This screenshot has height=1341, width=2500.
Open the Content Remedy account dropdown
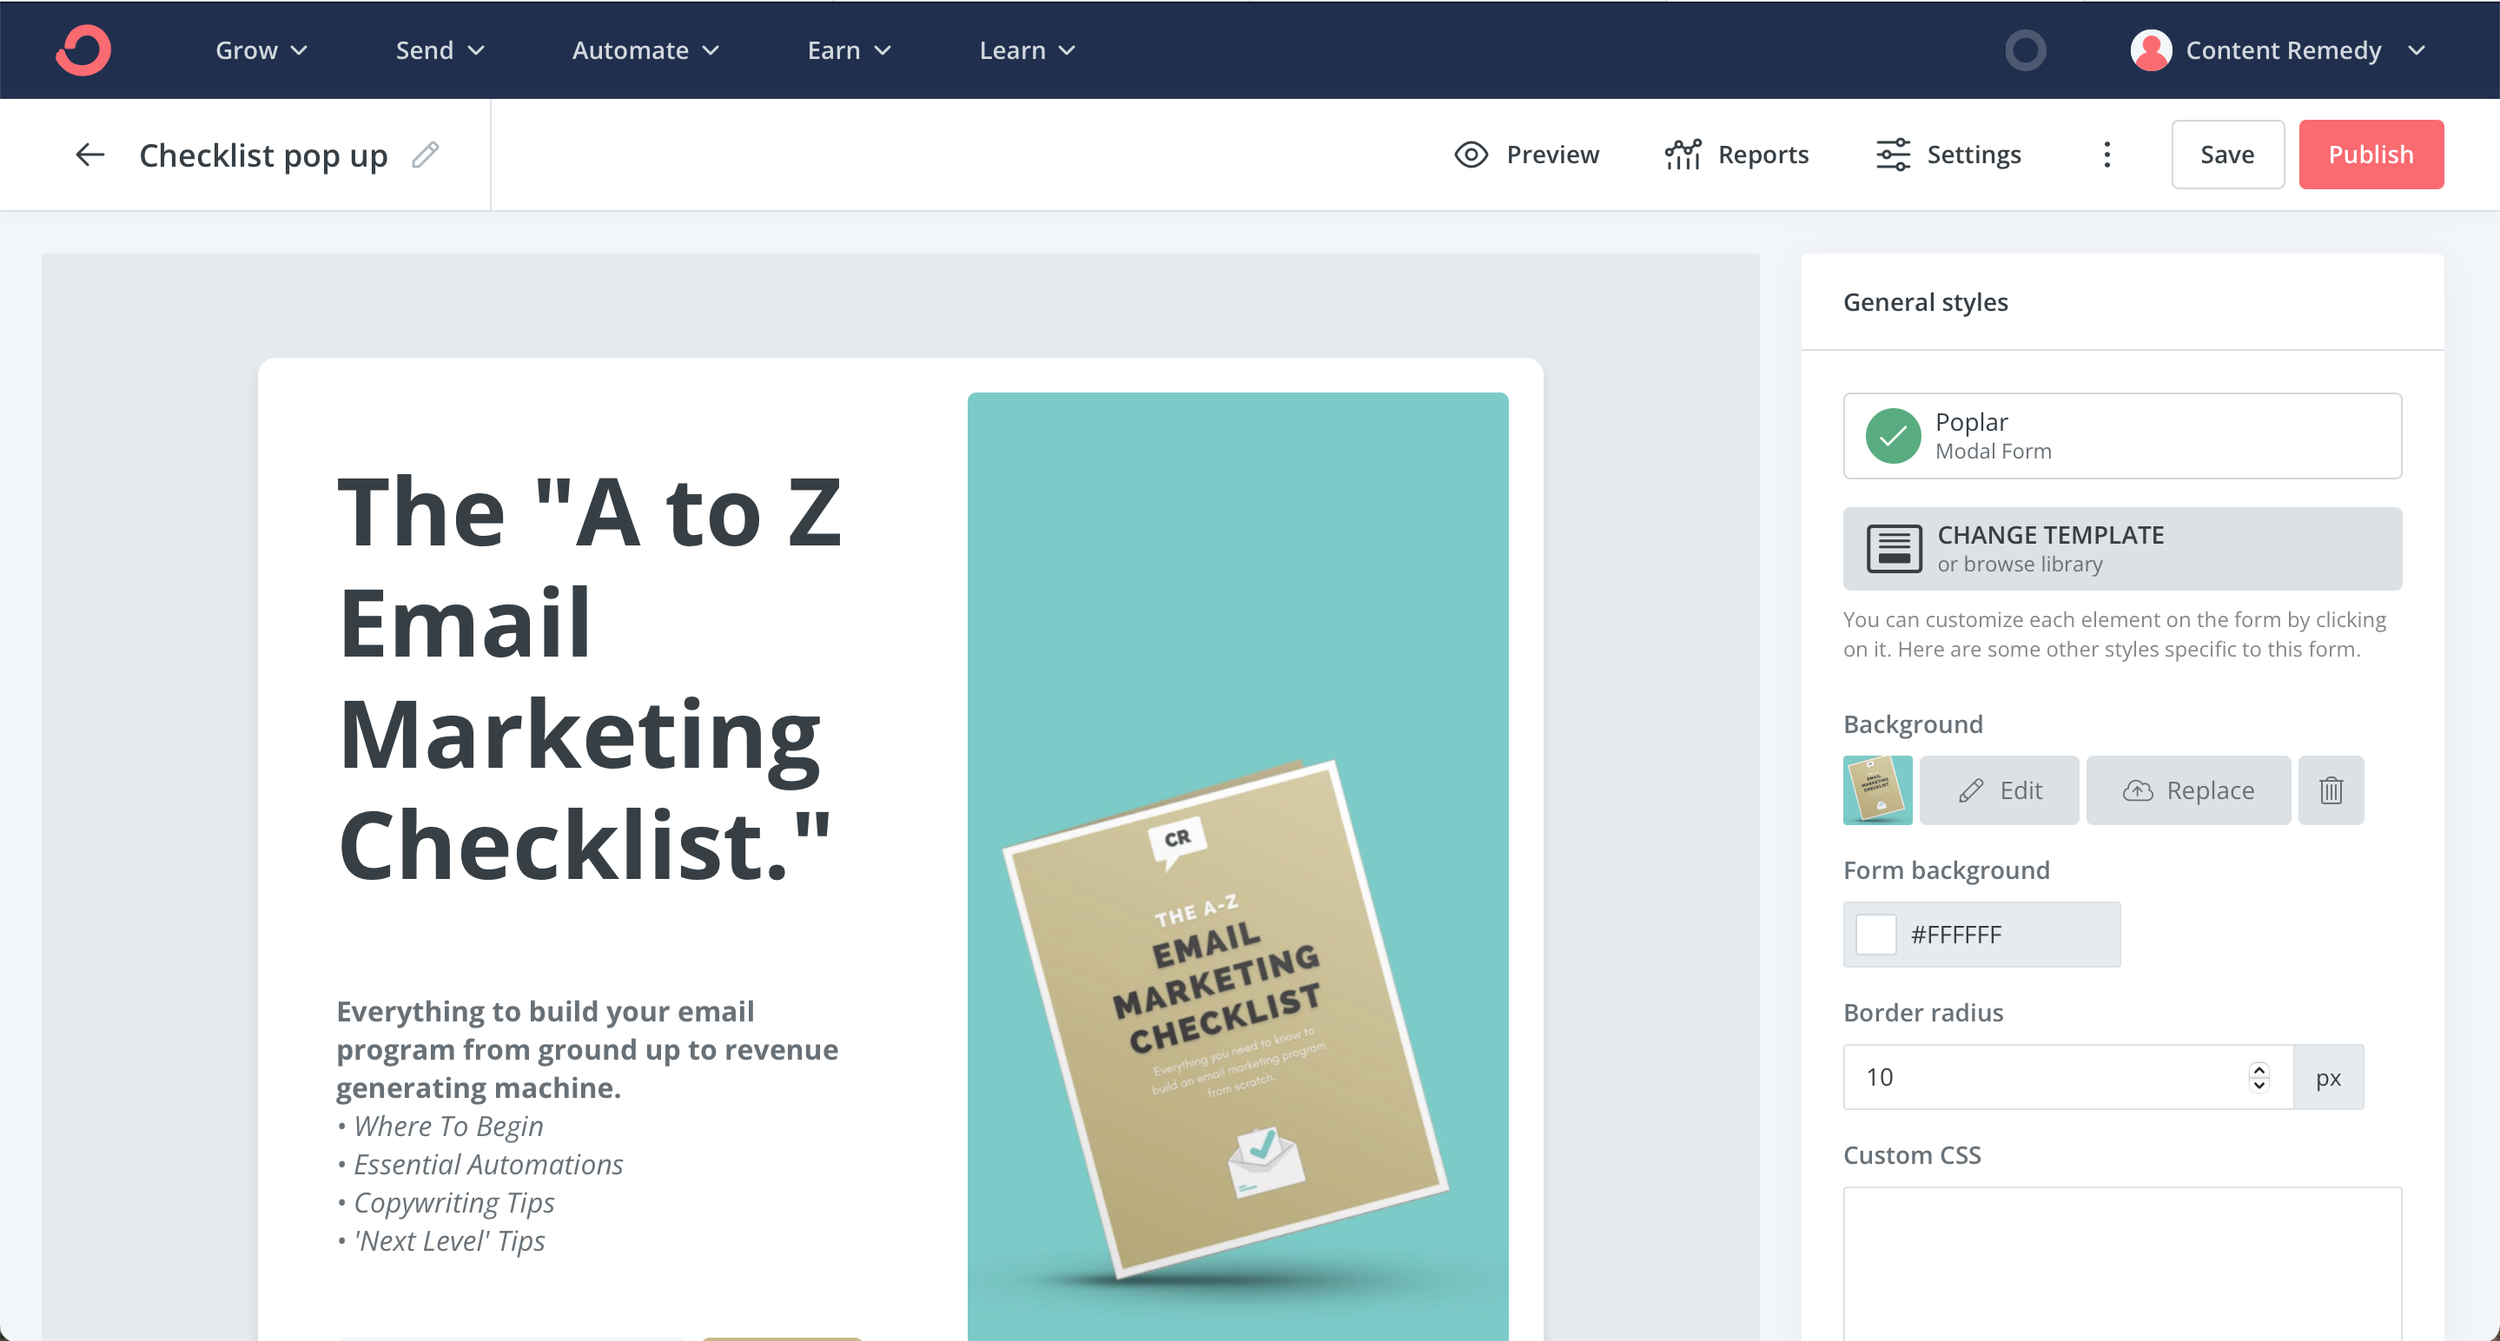pyautogui.click(x=2416, y=50)
